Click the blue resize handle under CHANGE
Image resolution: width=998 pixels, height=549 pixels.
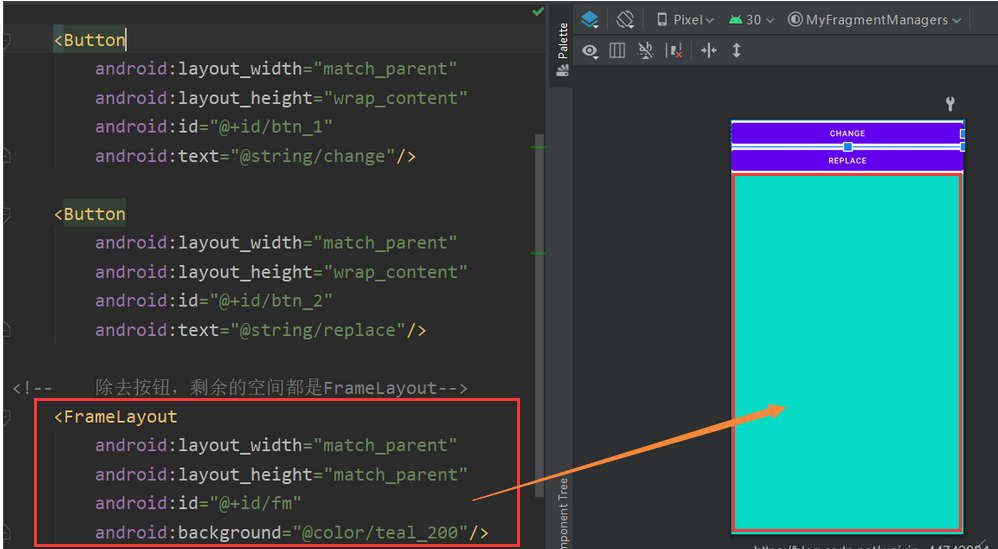pos(848,147)
